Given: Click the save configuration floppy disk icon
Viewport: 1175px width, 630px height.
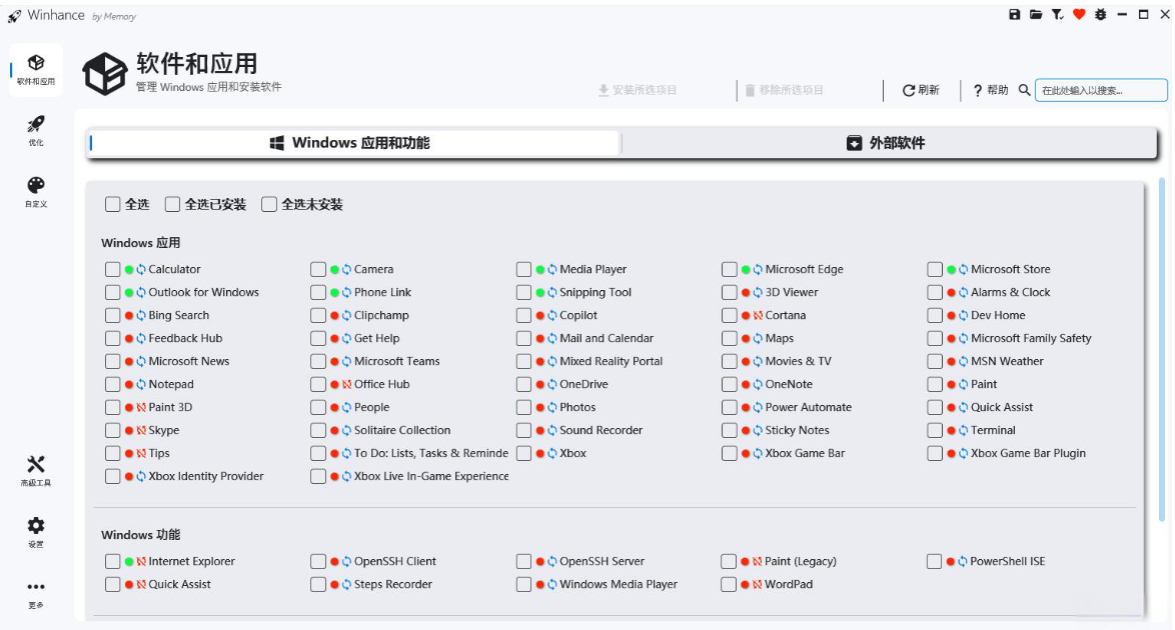Looking at the screenshot, I should [x=1015, y=15].
